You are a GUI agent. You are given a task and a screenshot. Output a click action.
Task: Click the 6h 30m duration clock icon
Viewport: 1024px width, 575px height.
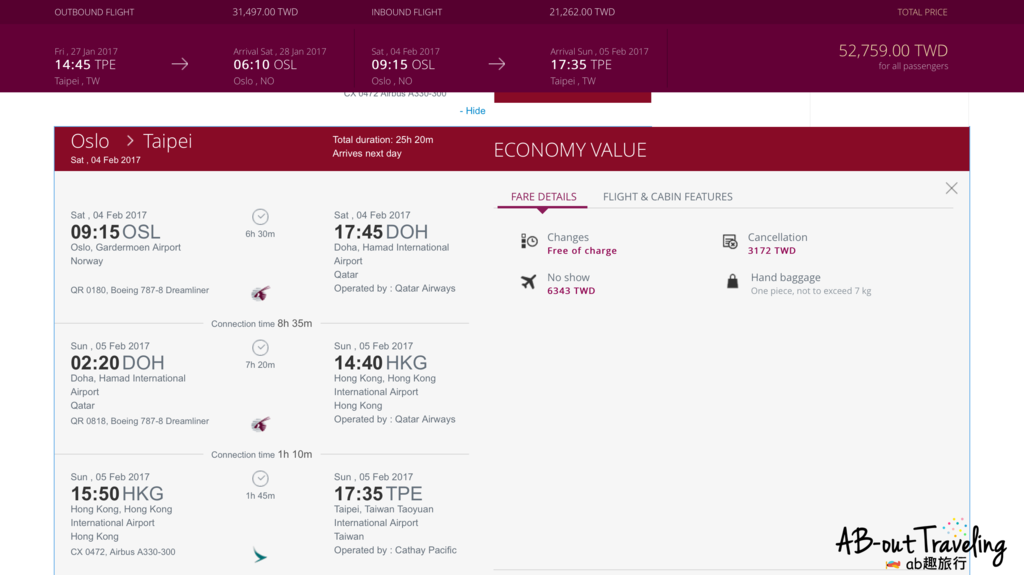point(260,216)
